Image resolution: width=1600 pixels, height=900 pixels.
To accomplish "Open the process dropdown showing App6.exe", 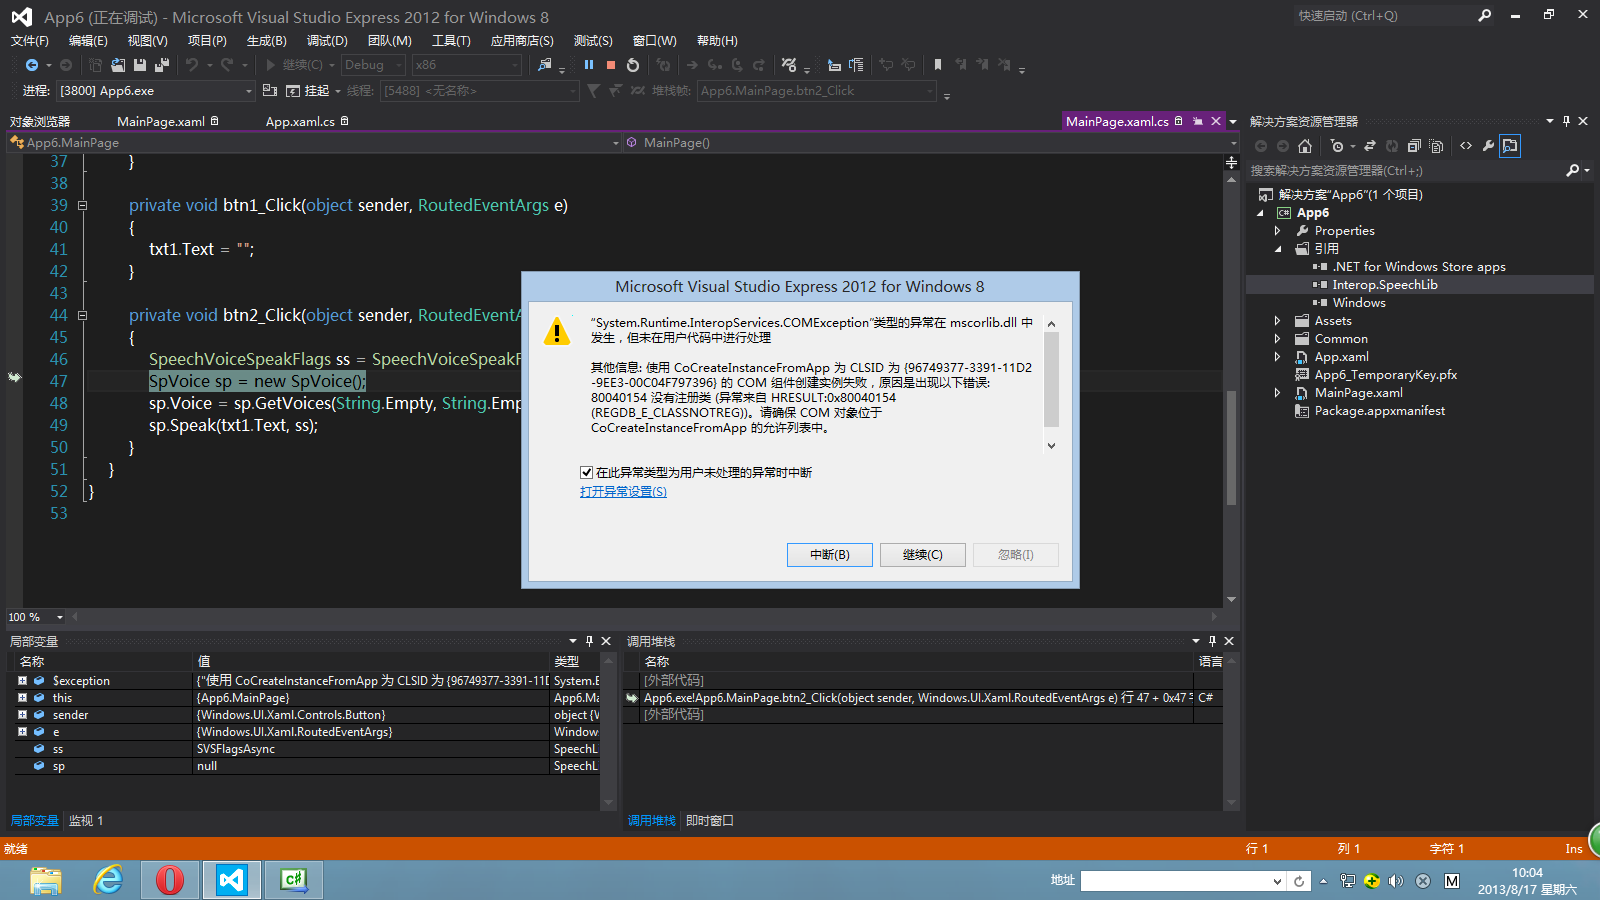I will [x=156, y=91].
